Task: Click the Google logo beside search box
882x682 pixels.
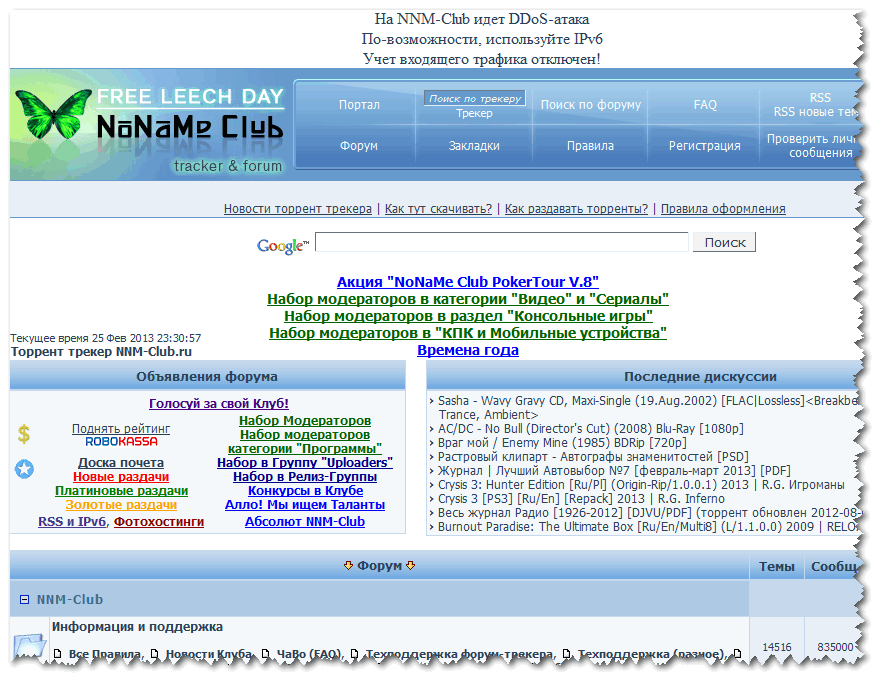Action: coord(283,246)
